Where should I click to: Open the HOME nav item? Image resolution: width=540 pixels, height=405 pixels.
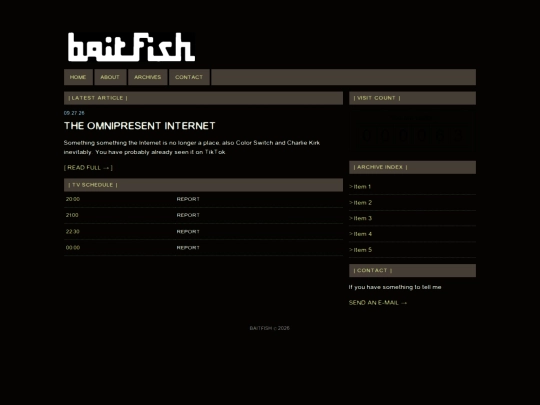[x=78, y=77]
